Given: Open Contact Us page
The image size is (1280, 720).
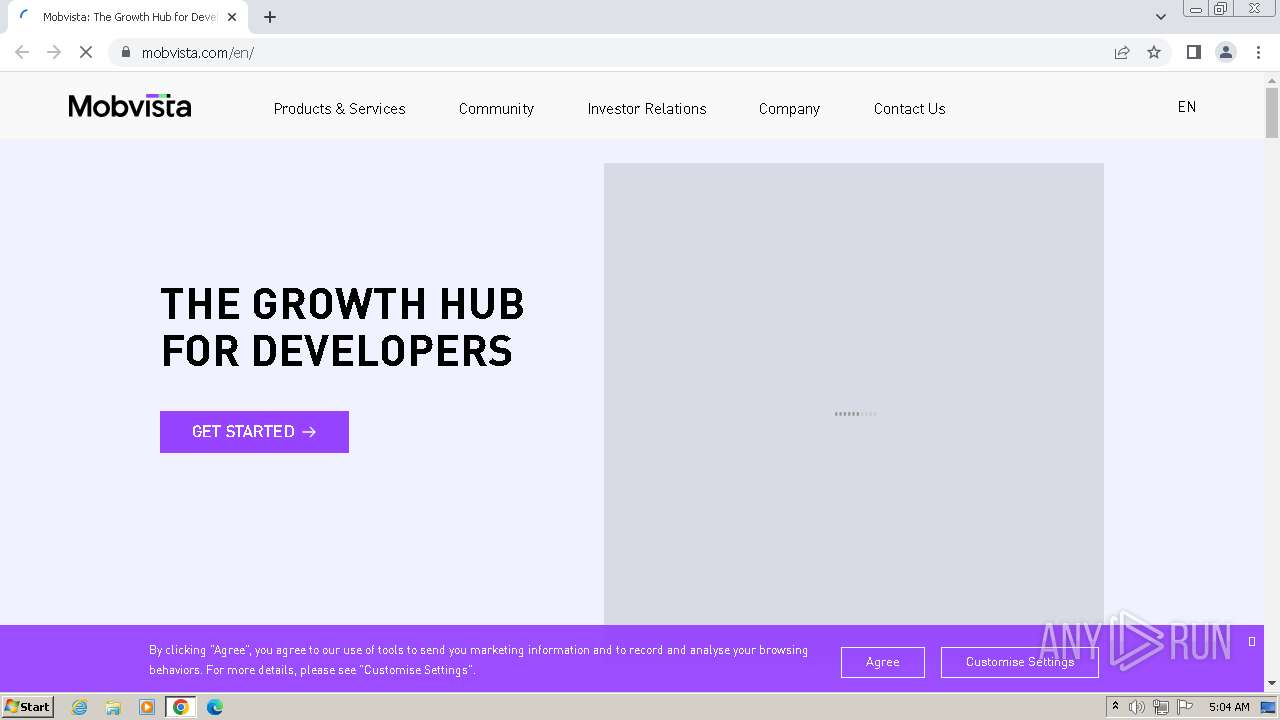Looking at the screenshot, I should point(910,108).
